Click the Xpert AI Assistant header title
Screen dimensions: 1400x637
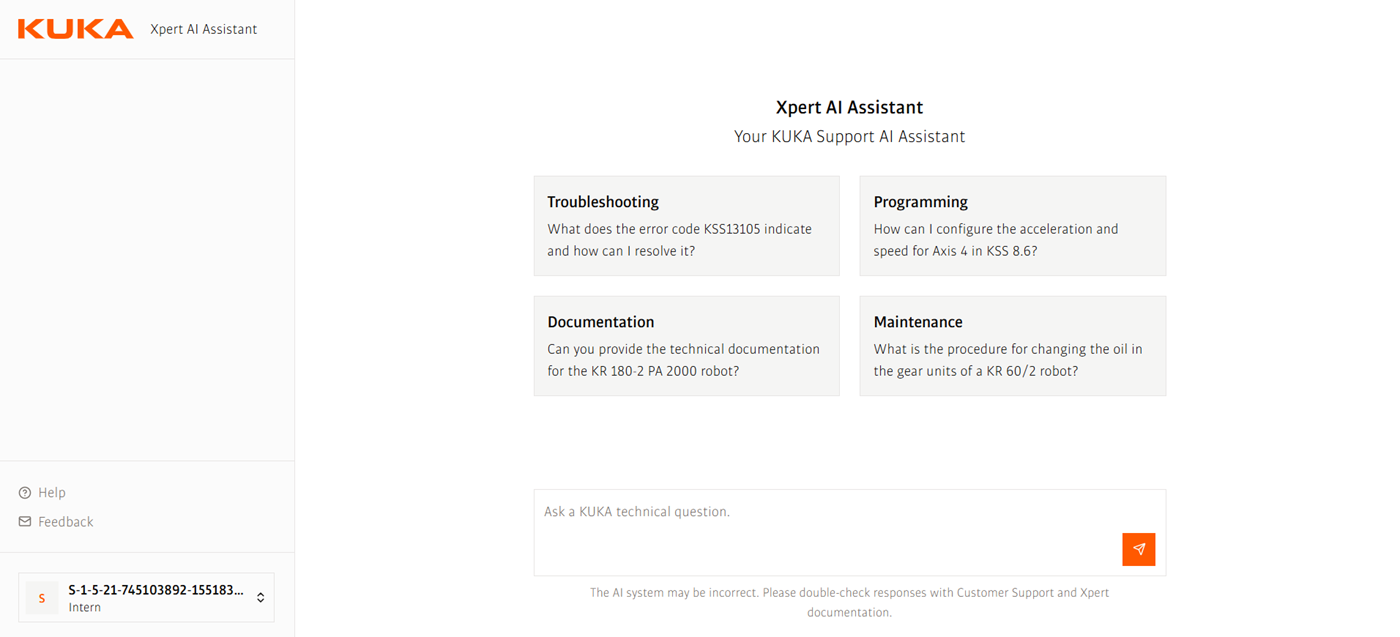(x=204, y=29)
